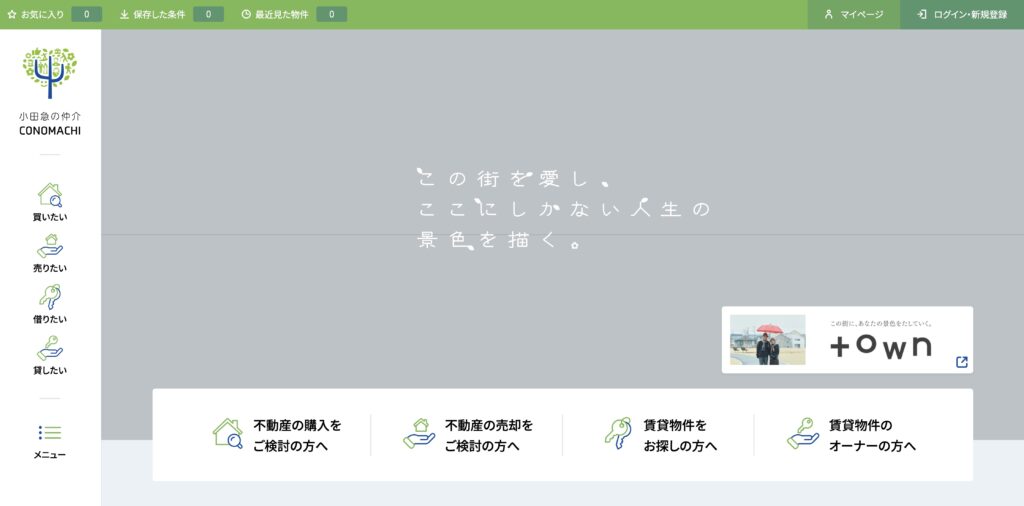The width and height of the screenshot is (1024, 506).
Task: Click the 買いたい sidebar label
Action: [x=50, y=217]
